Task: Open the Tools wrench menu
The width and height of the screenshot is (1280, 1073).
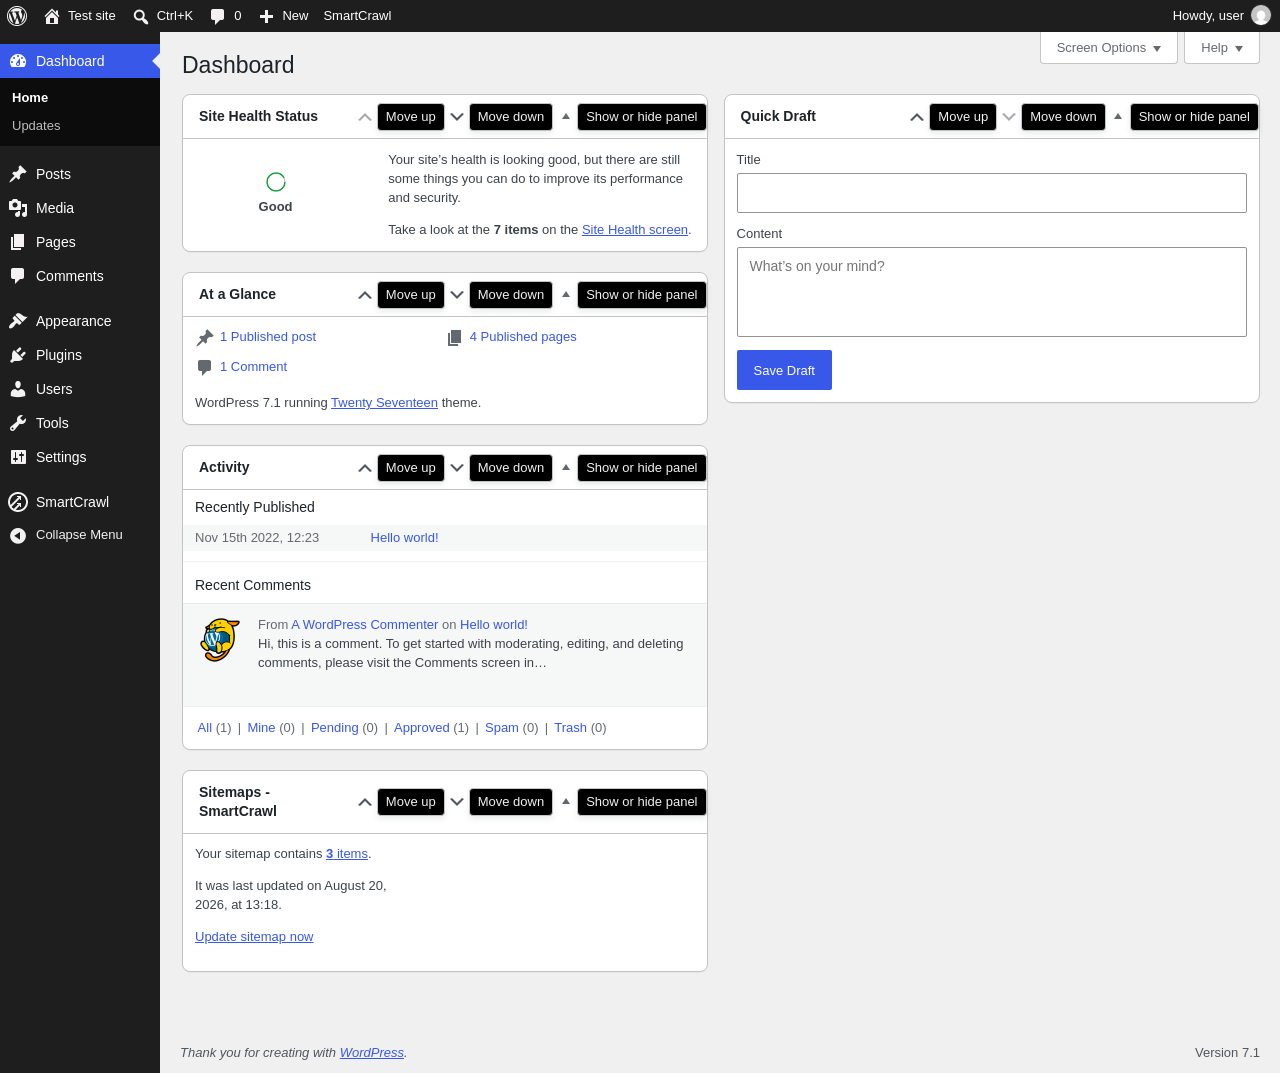Action: tap(80, 423)
